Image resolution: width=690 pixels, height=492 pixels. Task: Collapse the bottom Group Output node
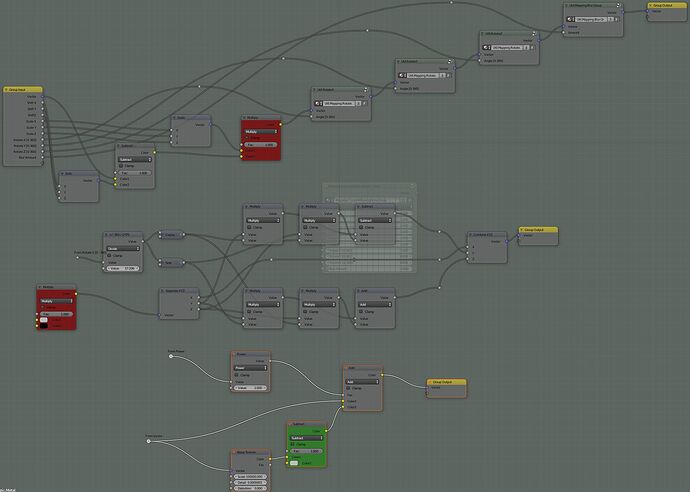430,382
